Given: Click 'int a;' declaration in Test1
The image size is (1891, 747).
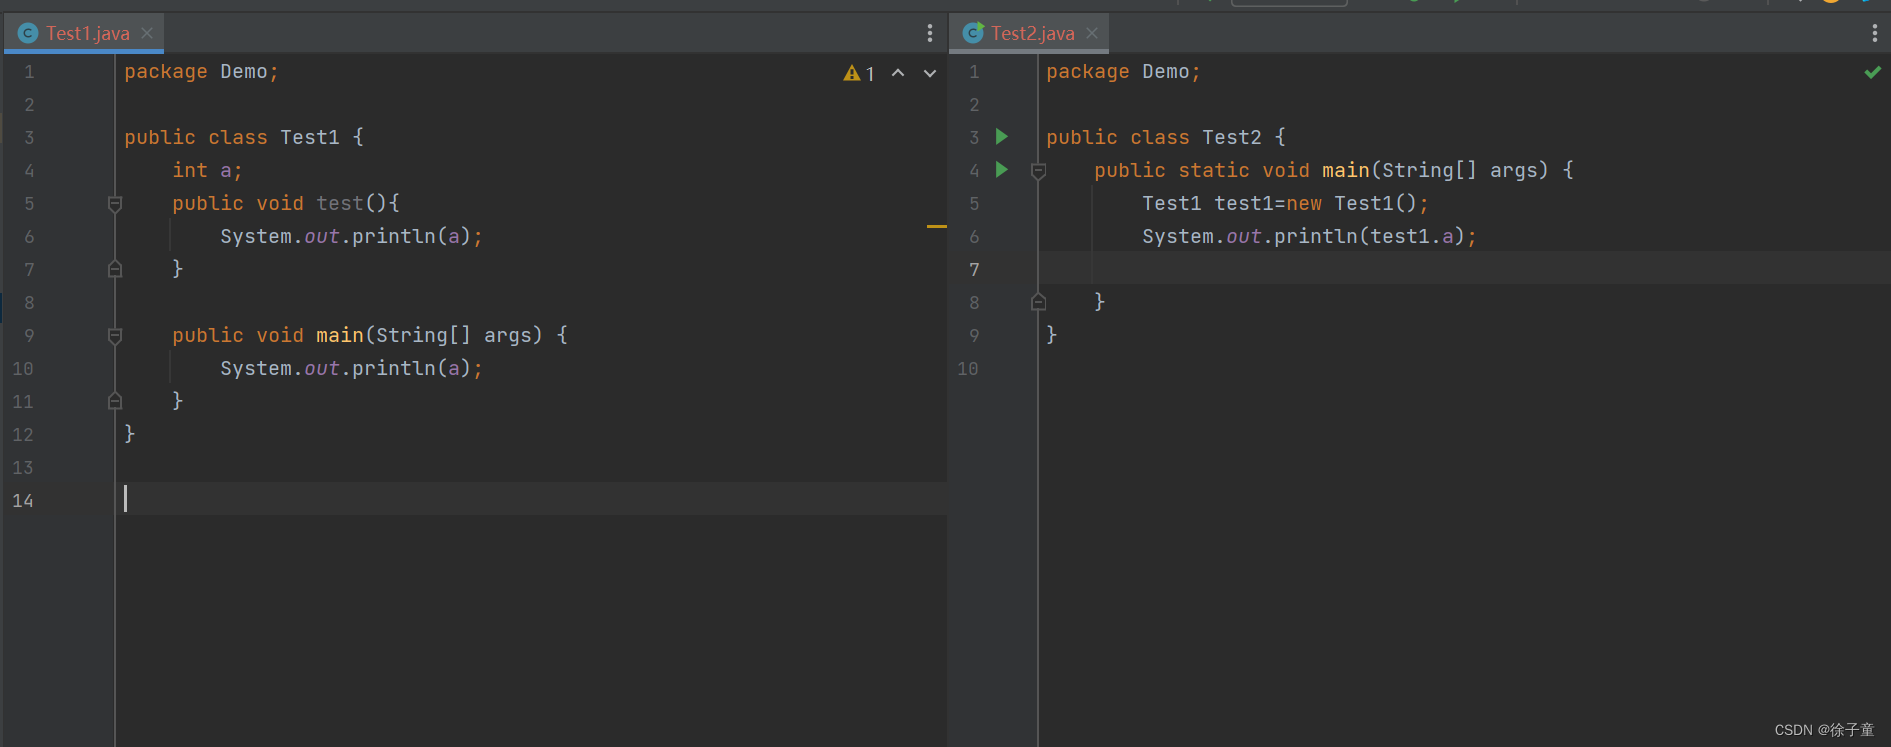Looking at the screenshot, I should coord(207,170).
